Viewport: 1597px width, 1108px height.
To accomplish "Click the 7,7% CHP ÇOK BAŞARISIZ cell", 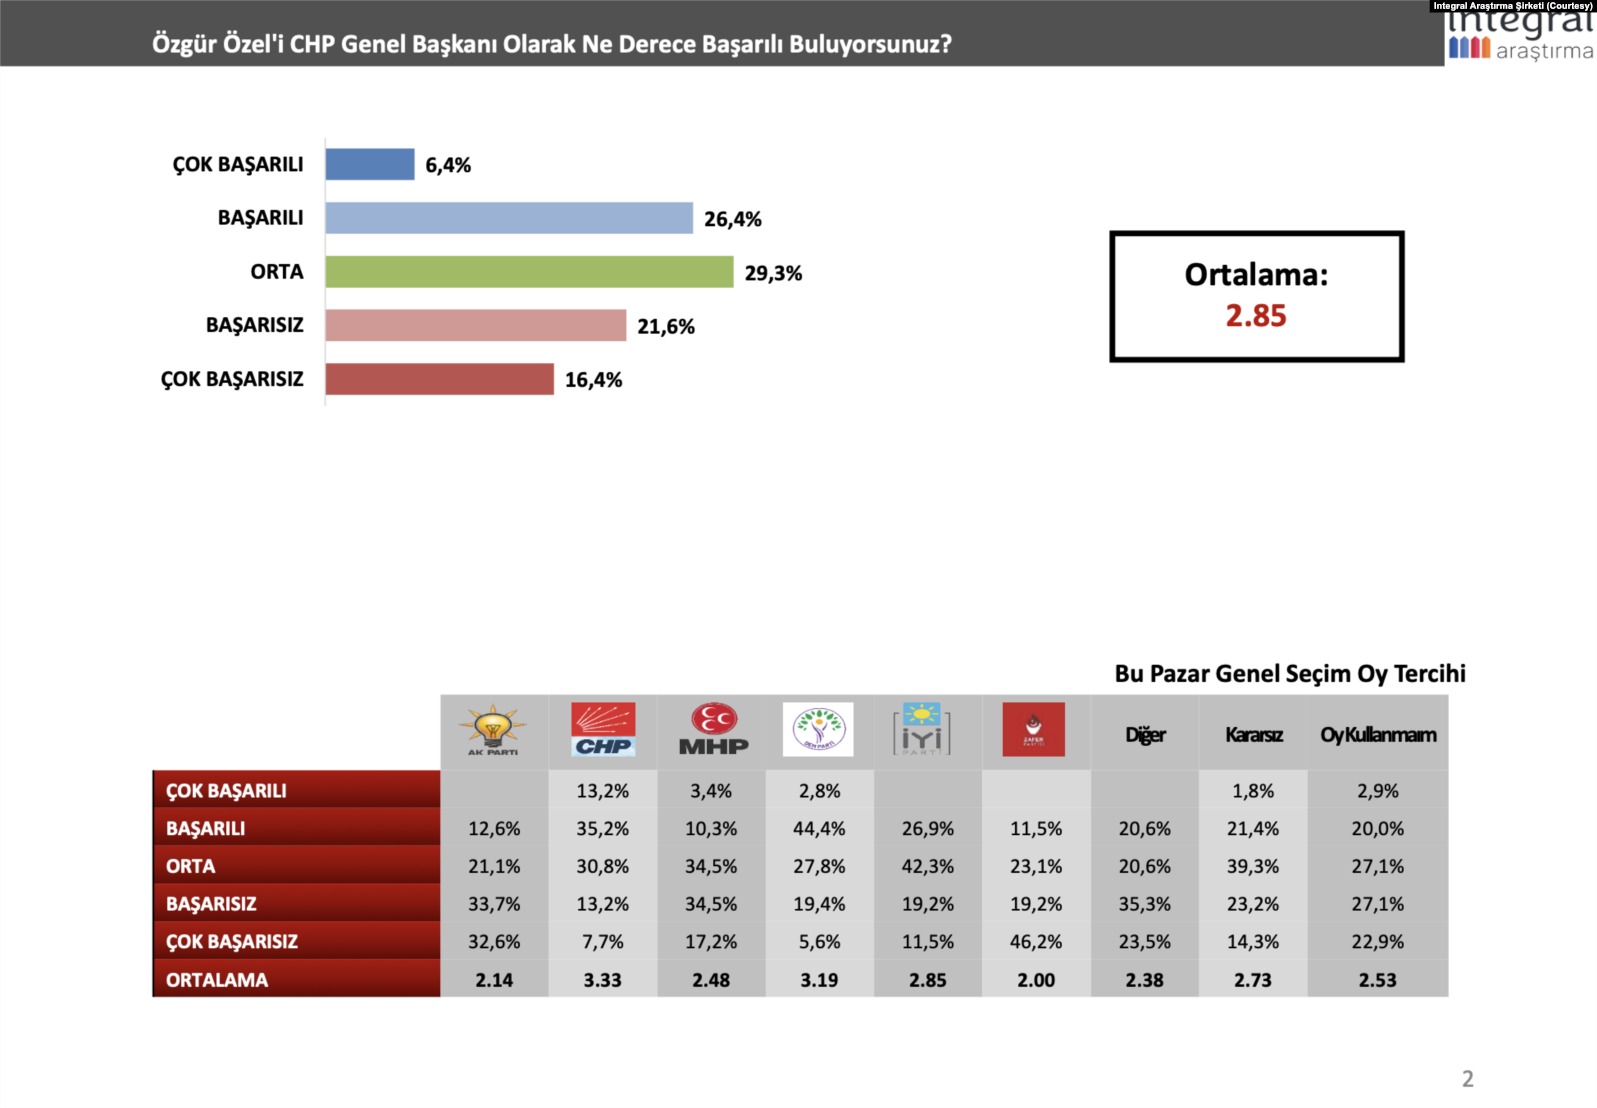I will pos(602,942).
